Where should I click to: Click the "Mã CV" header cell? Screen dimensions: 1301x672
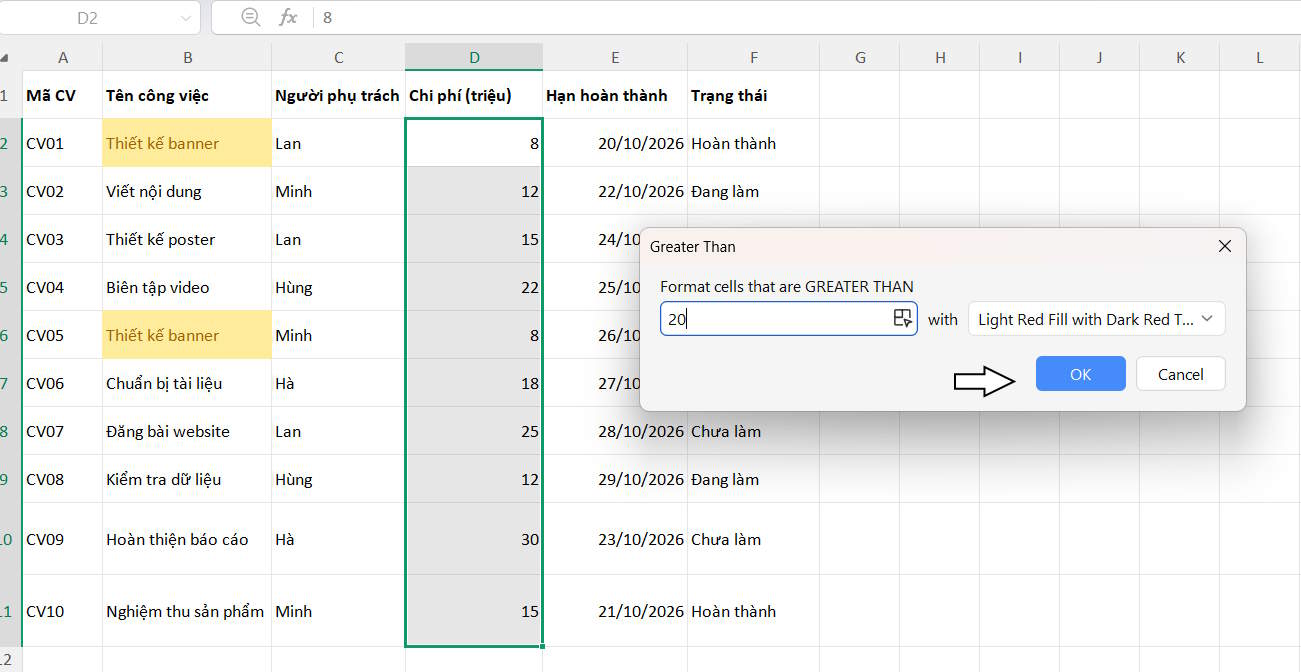(x=63, y=95)
